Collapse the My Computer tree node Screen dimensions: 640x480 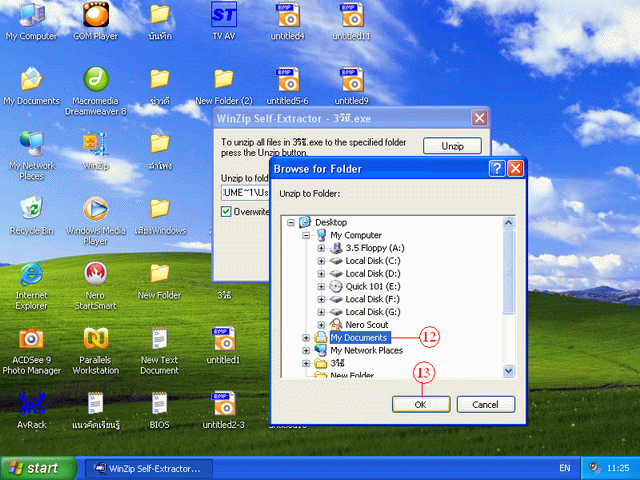(x=306, y=235)
